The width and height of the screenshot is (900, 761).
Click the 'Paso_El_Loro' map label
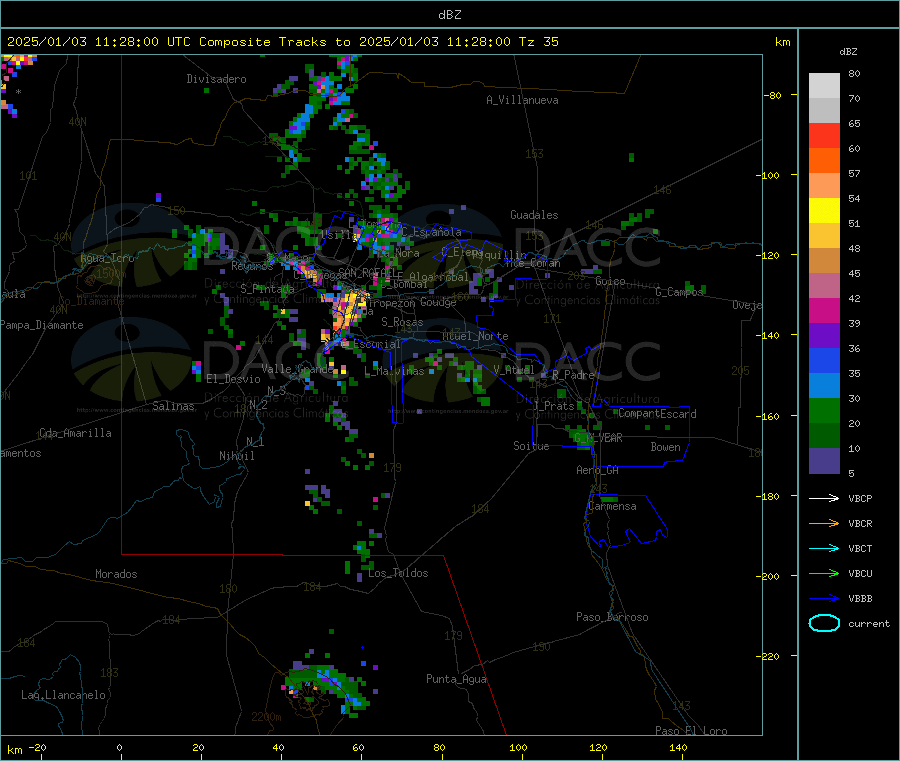tap(691, 731)
